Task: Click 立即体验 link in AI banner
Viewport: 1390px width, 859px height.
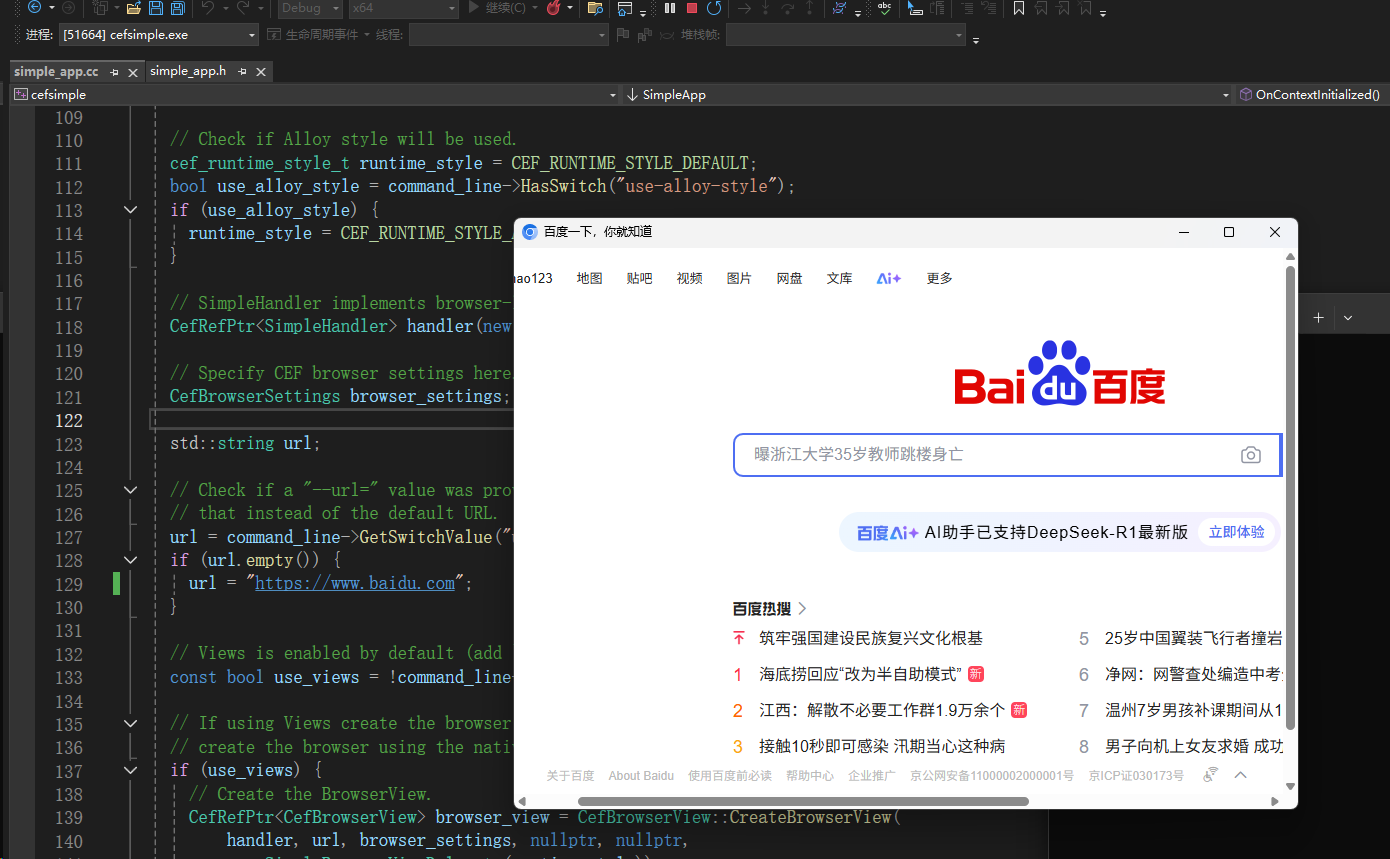Action: pos(1237,532)
